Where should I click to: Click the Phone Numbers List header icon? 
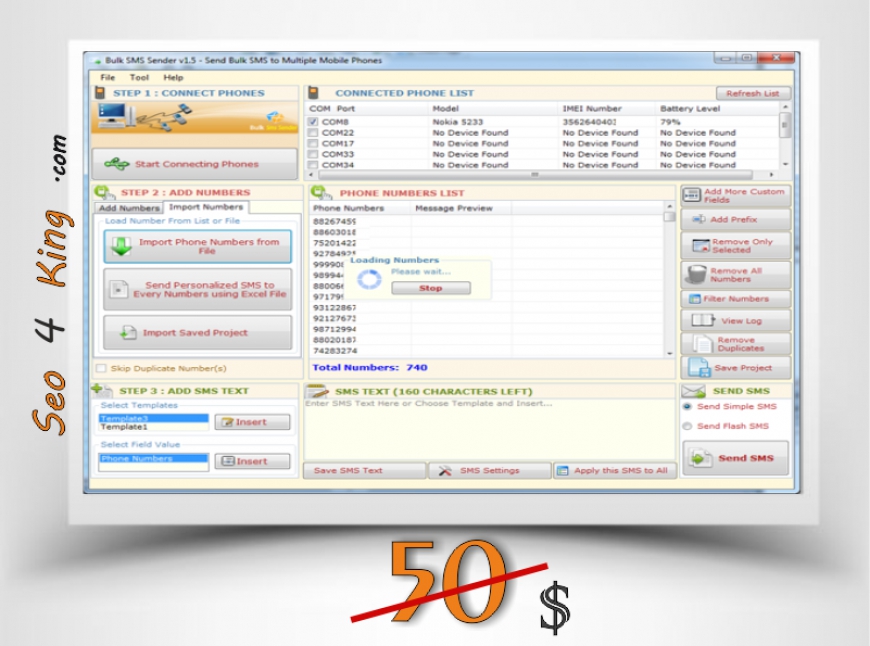click(320, 193)
